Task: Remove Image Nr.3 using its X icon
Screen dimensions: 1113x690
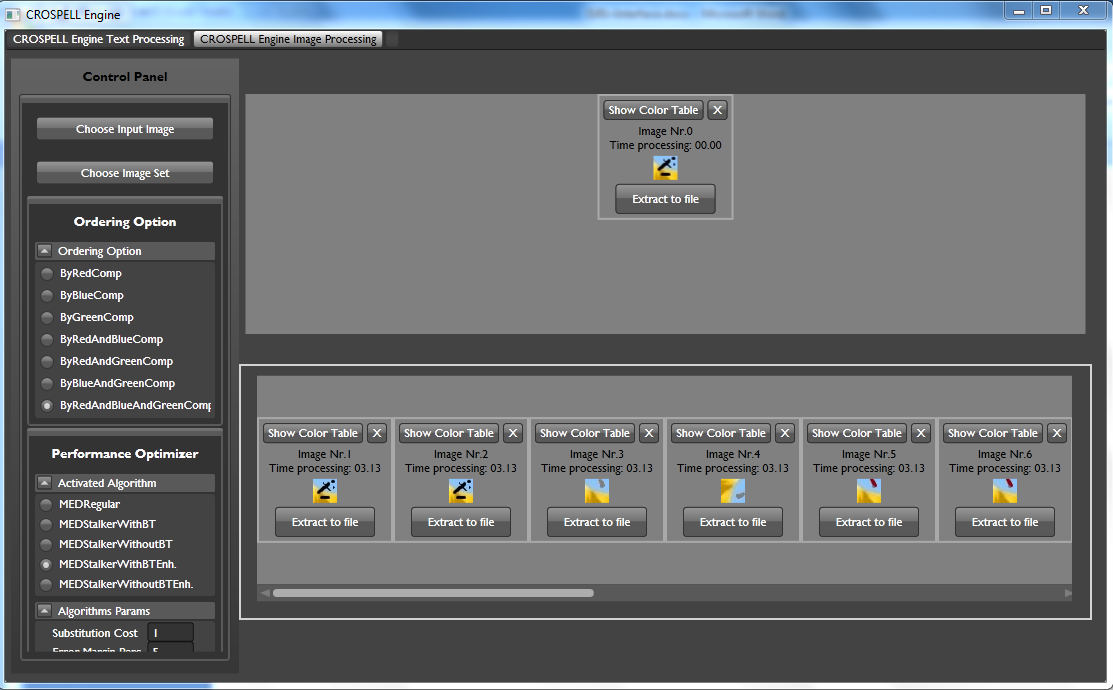Action: click(x=649, y=433)
